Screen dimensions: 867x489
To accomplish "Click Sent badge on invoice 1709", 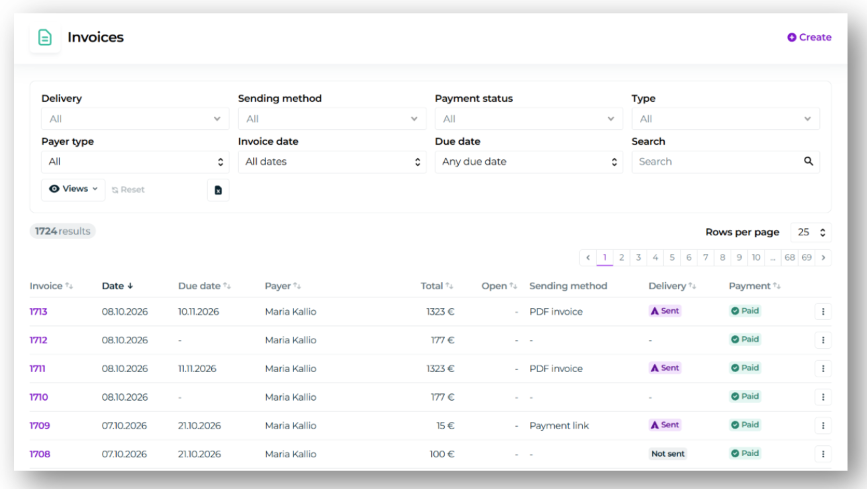I will (665, 425).
